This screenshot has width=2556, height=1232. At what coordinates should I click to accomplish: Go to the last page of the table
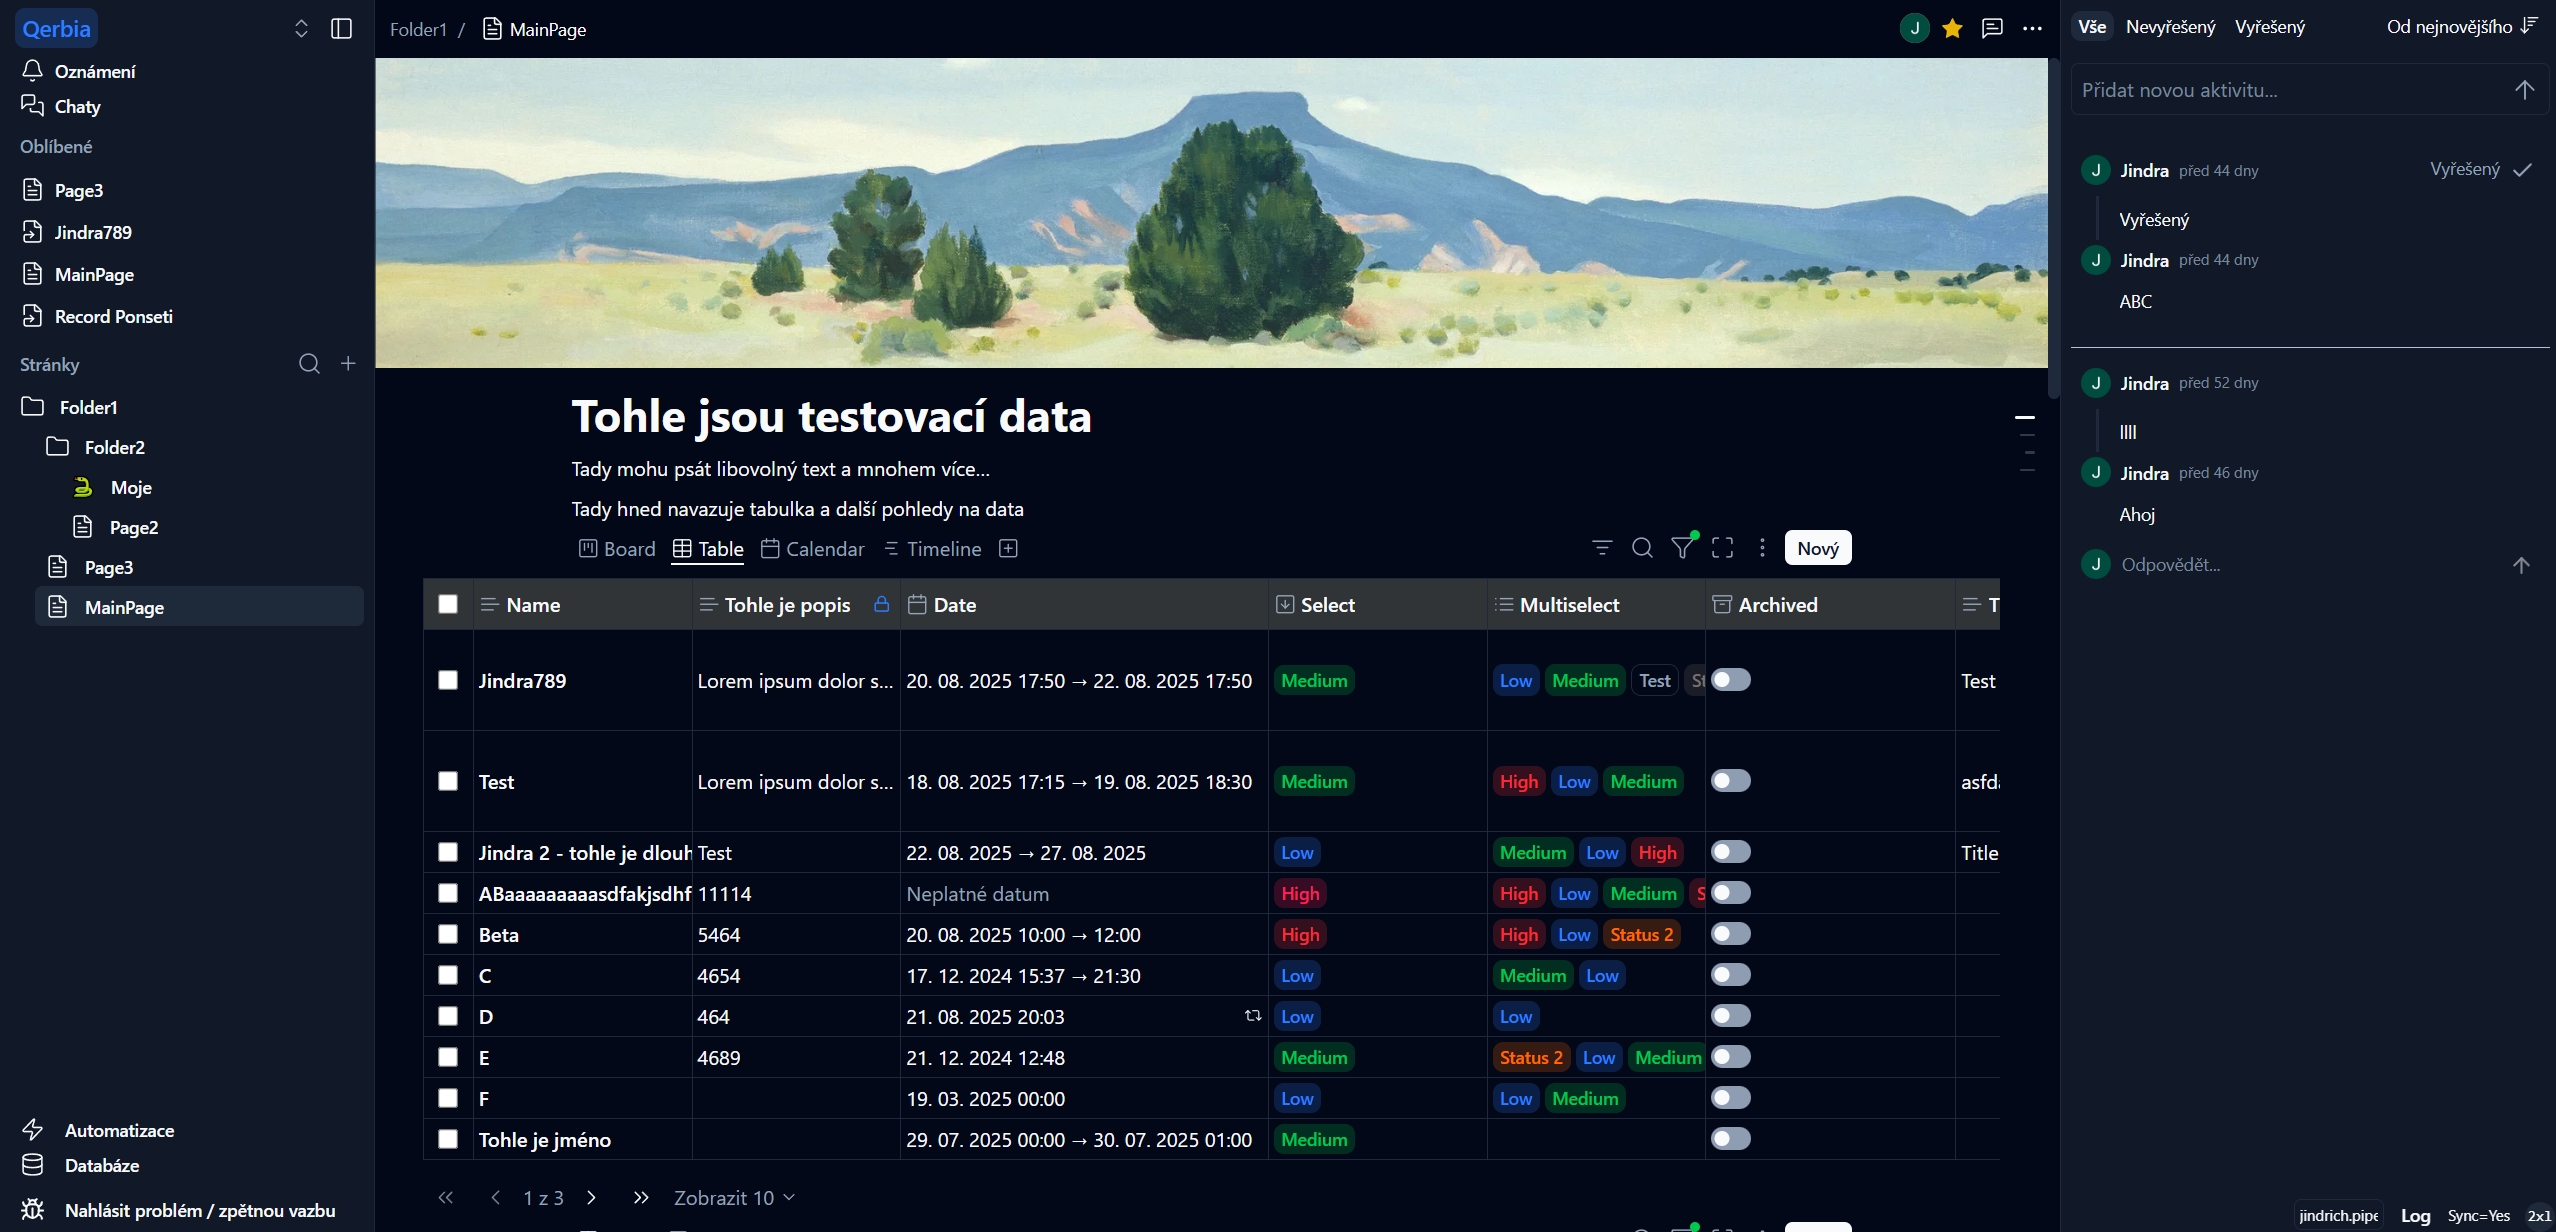pyautogui.click(x=641, y=1198)
